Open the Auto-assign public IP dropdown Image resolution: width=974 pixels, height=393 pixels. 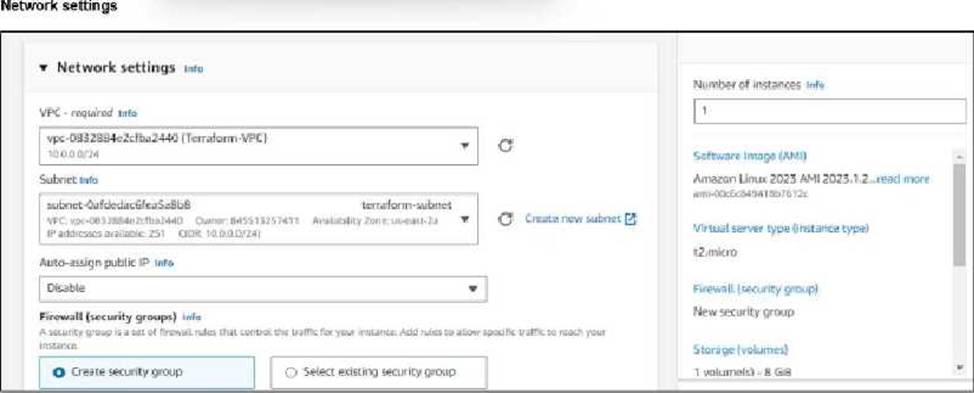[x=263, y=289]
